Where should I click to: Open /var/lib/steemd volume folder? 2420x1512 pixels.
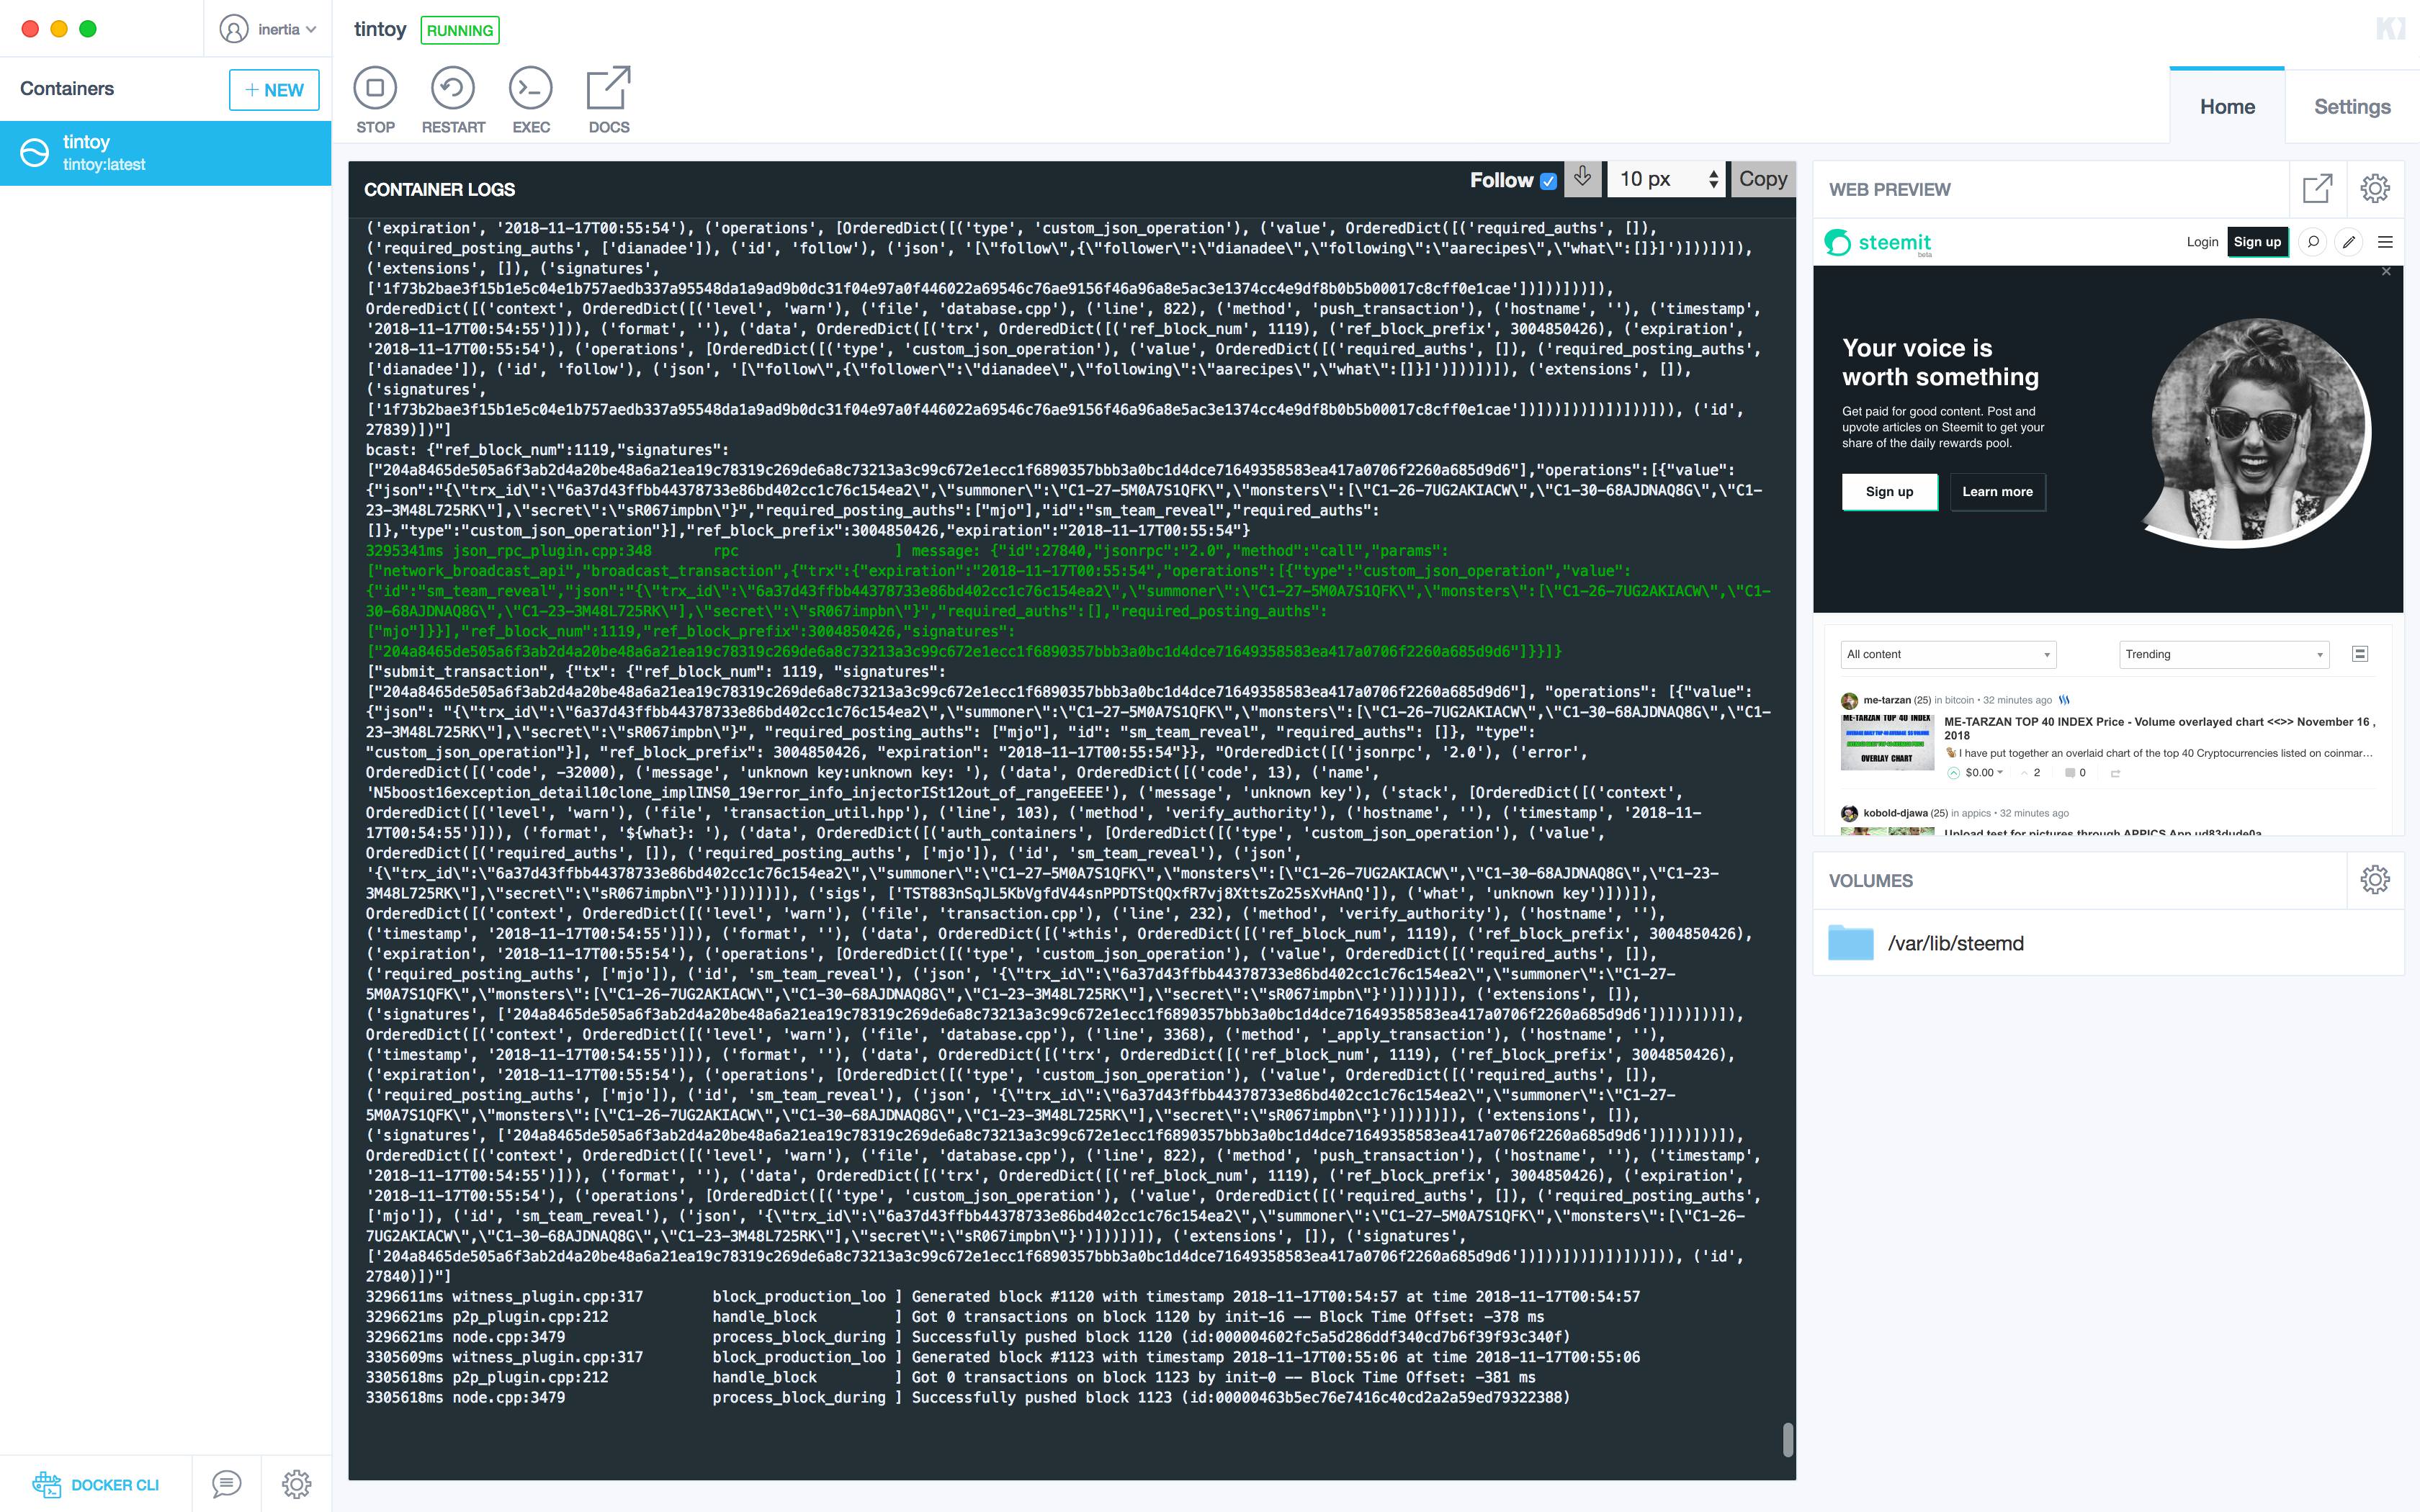pyautogui.click(x=1850, y=943)
